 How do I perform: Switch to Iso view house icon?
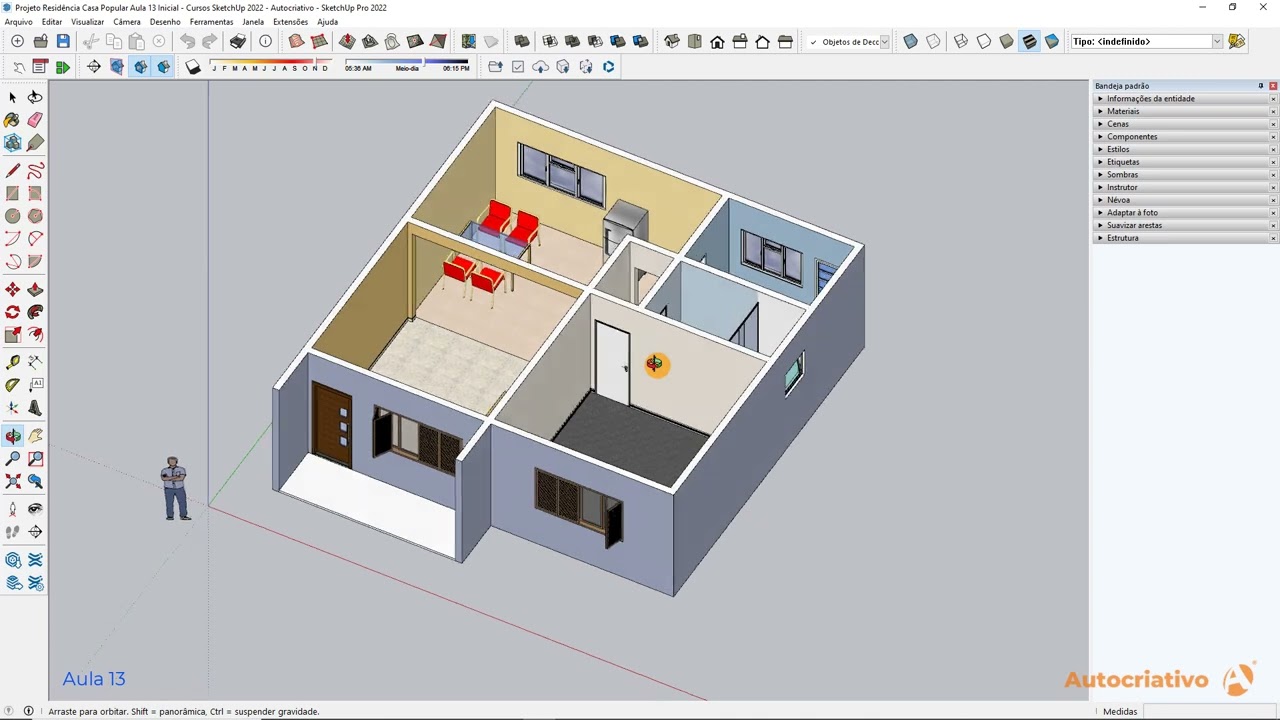click(672, 41)
